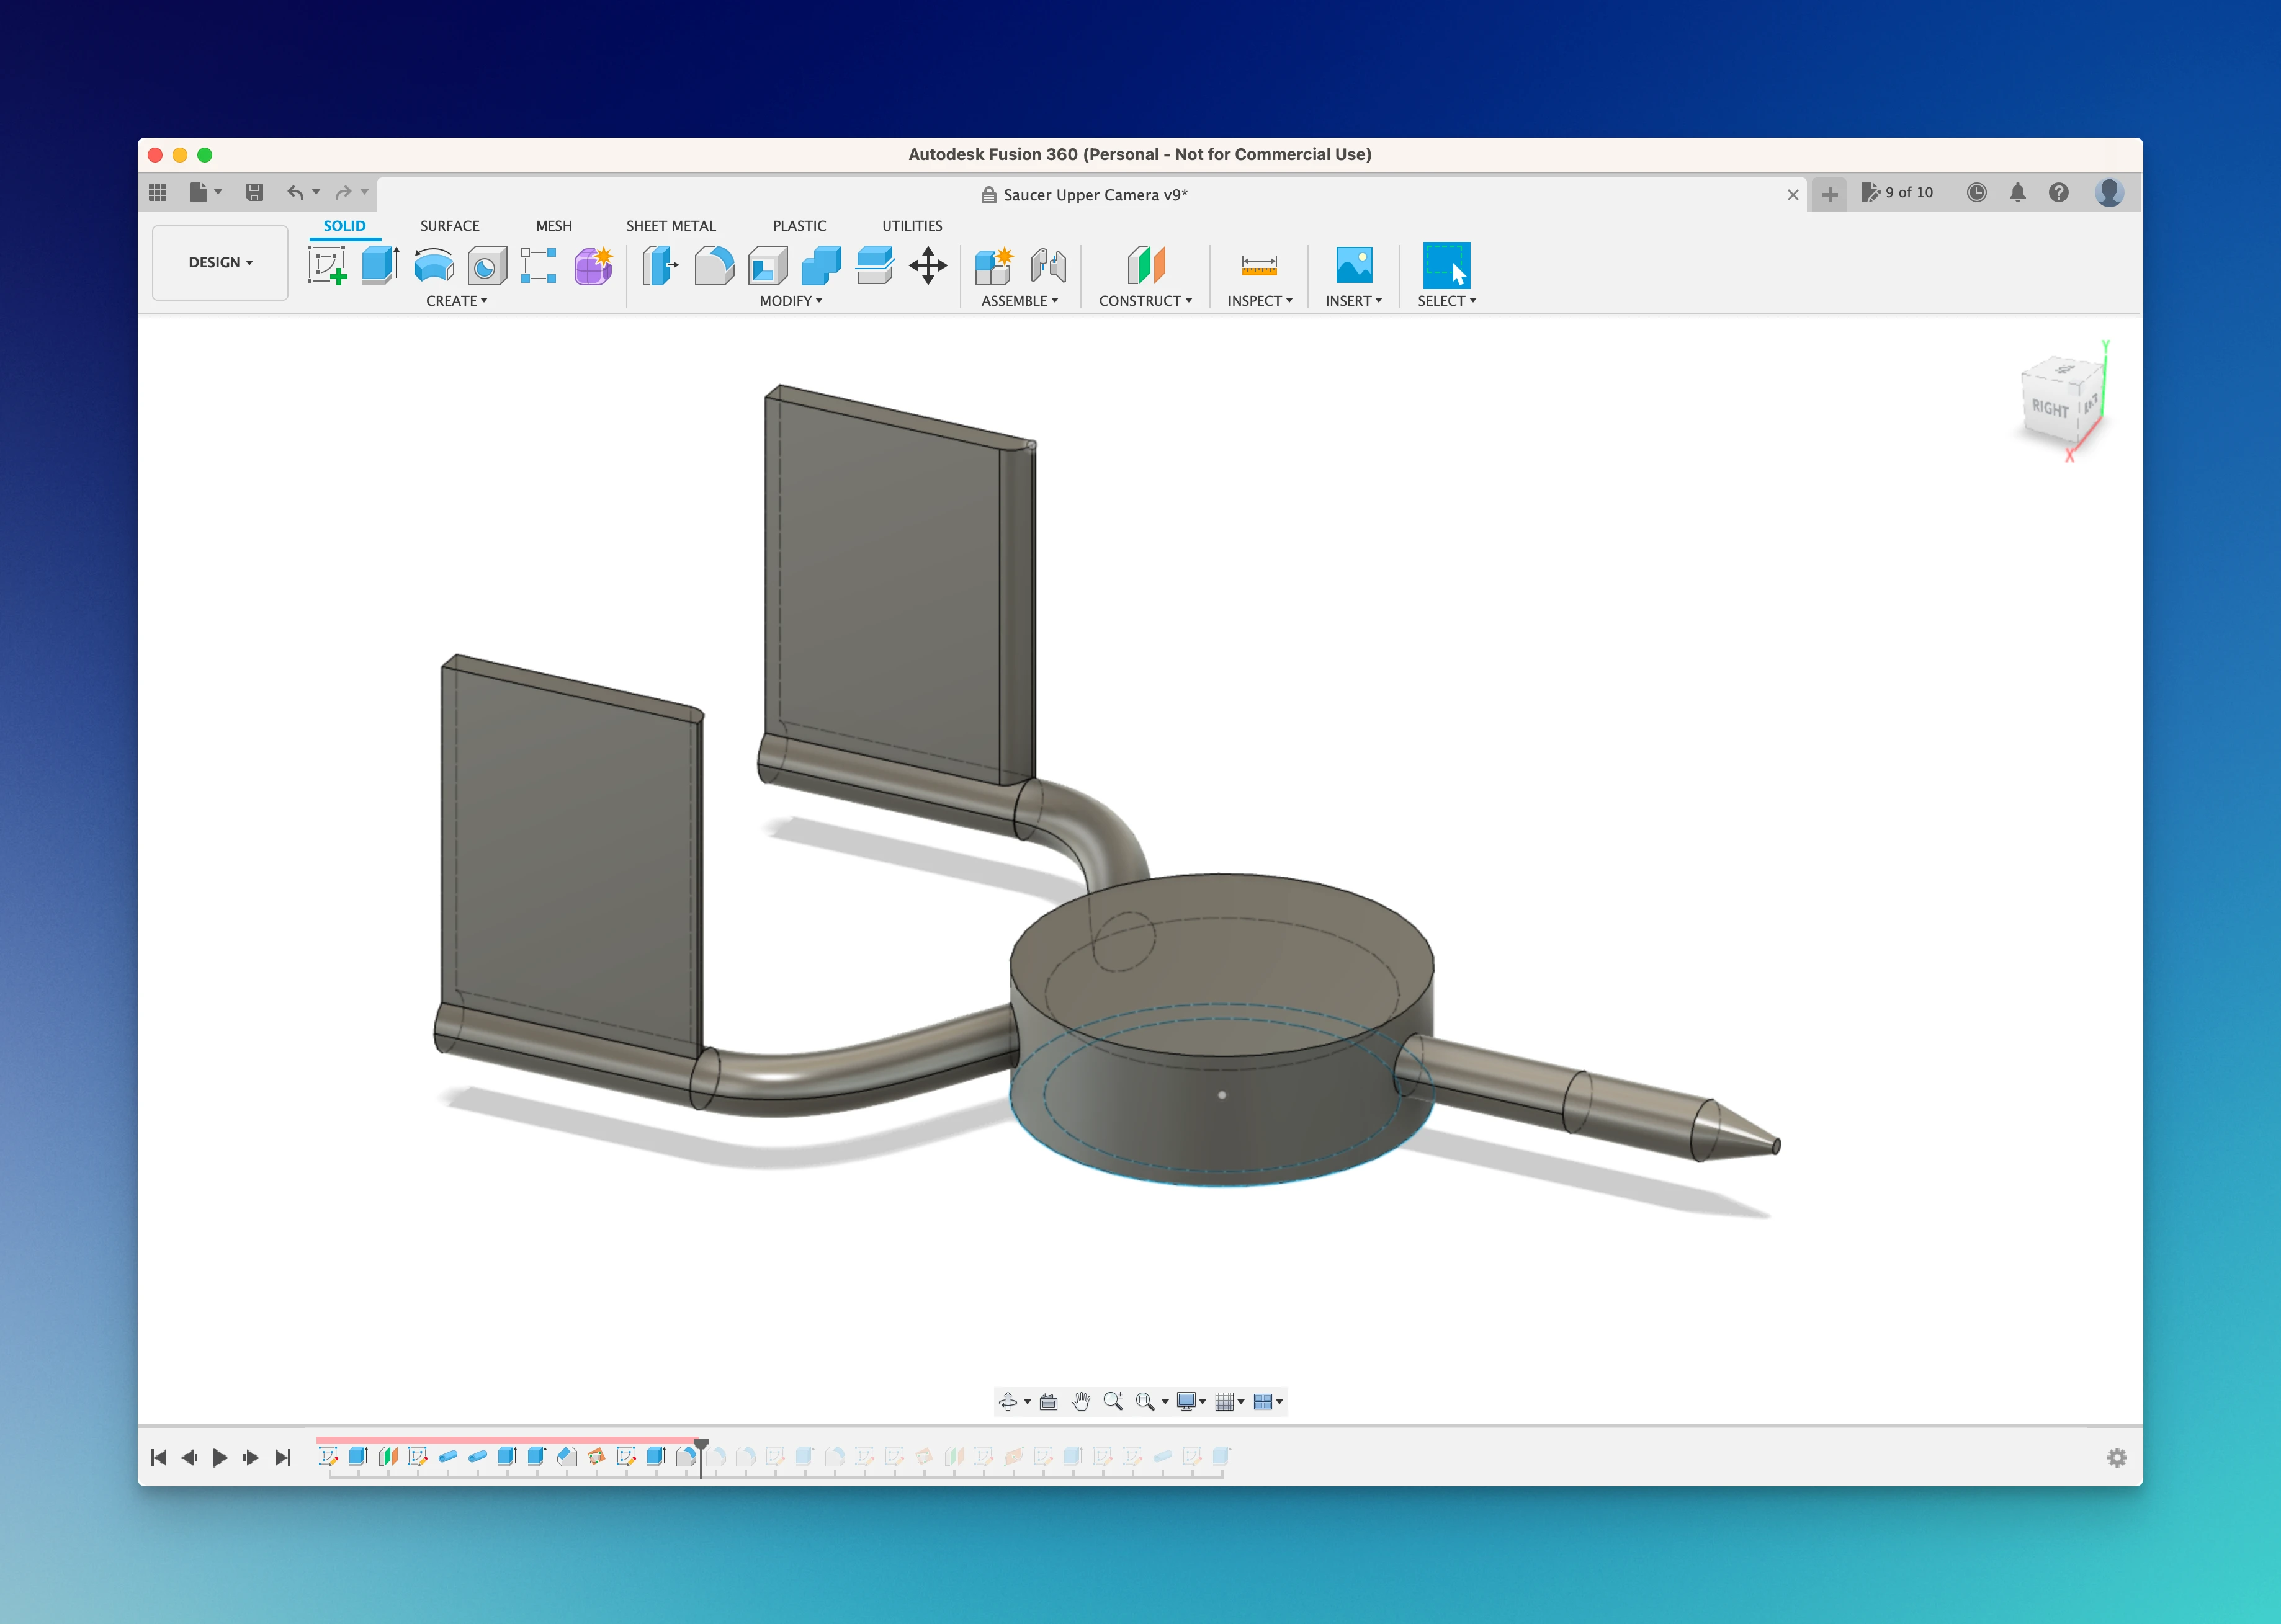Pick the Hole tool

tap(487, 265)
